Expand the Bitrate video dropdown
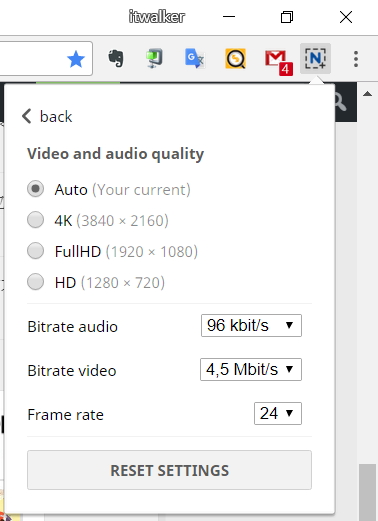378x521 pixels. point(251,369)
